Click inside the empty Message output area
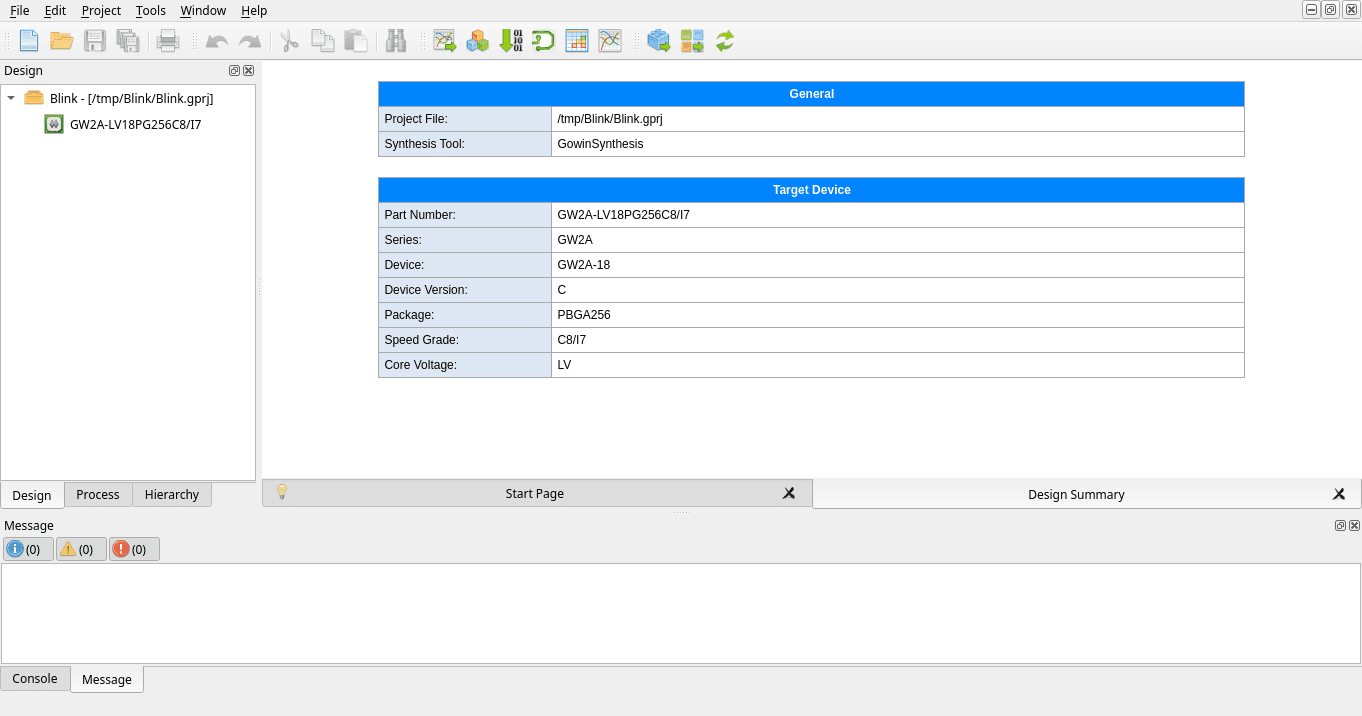Image resolution: width=1362 pixels, height=716 pixels. tap(681, 613)
